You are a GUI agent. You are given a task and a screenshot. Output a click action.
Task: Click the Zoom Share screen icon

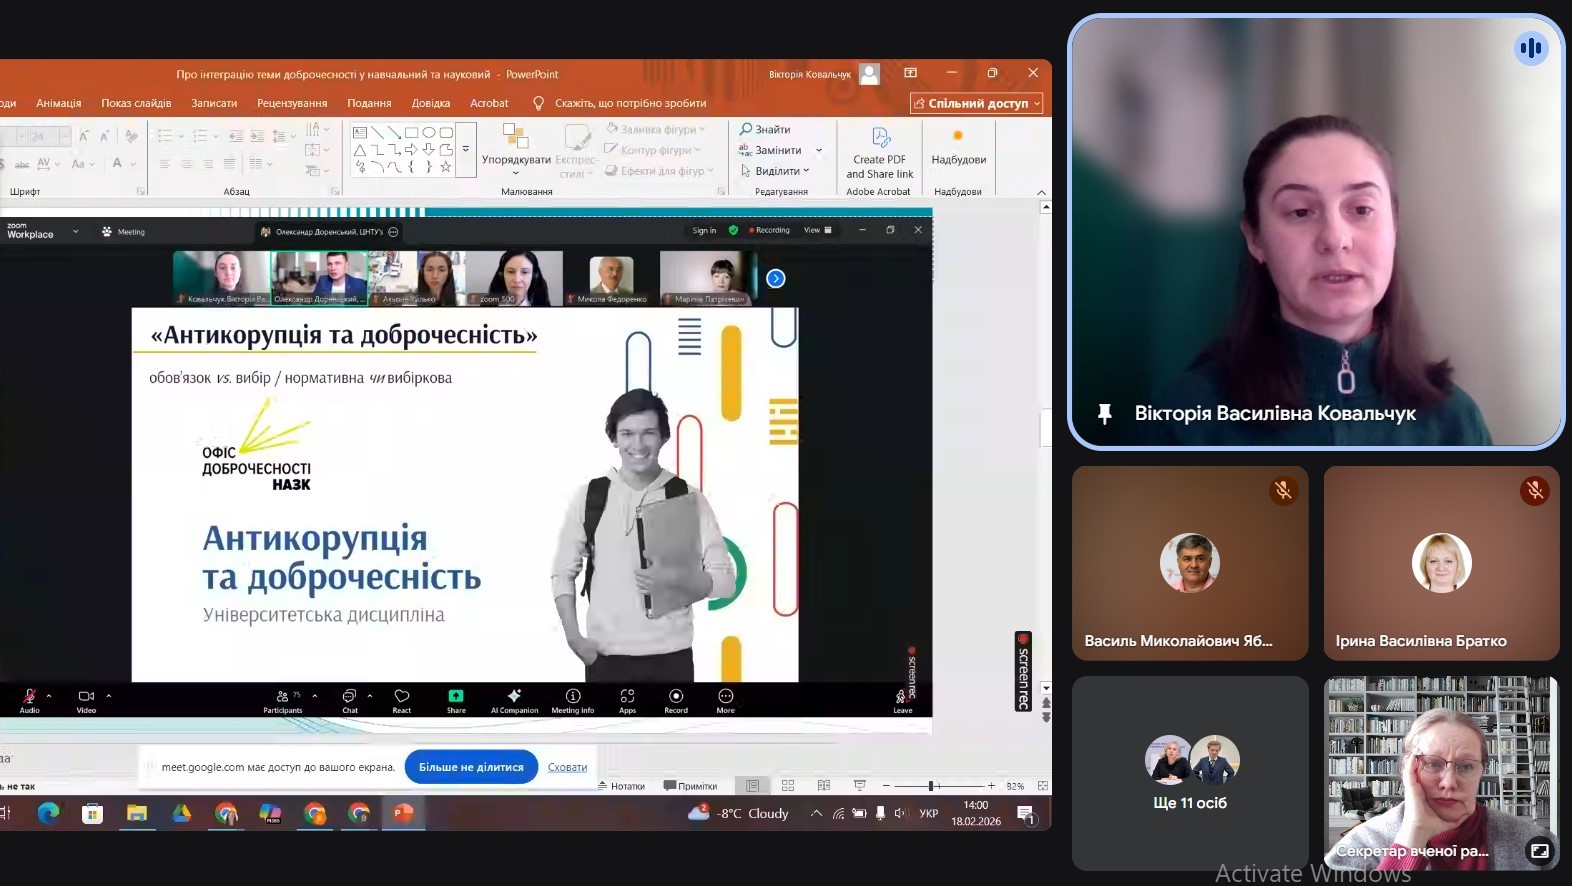(x=456, y=696)
